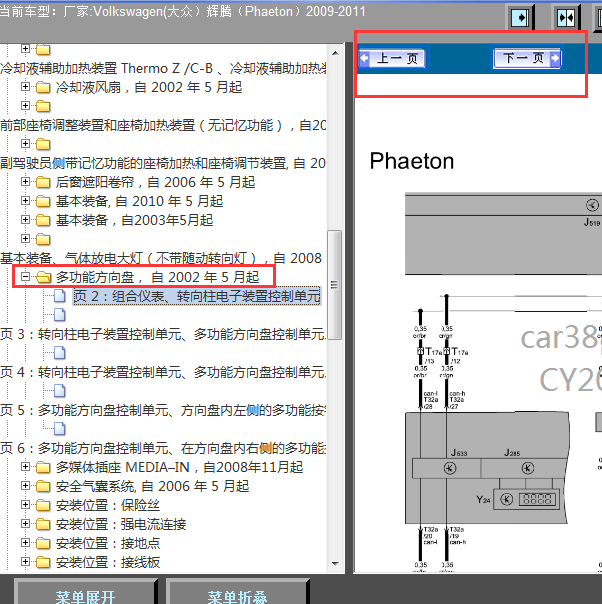Click the folder icon above 冷却液辅助加热装置 label
This screenshot has width=602, height=604.
coord(43,49)
